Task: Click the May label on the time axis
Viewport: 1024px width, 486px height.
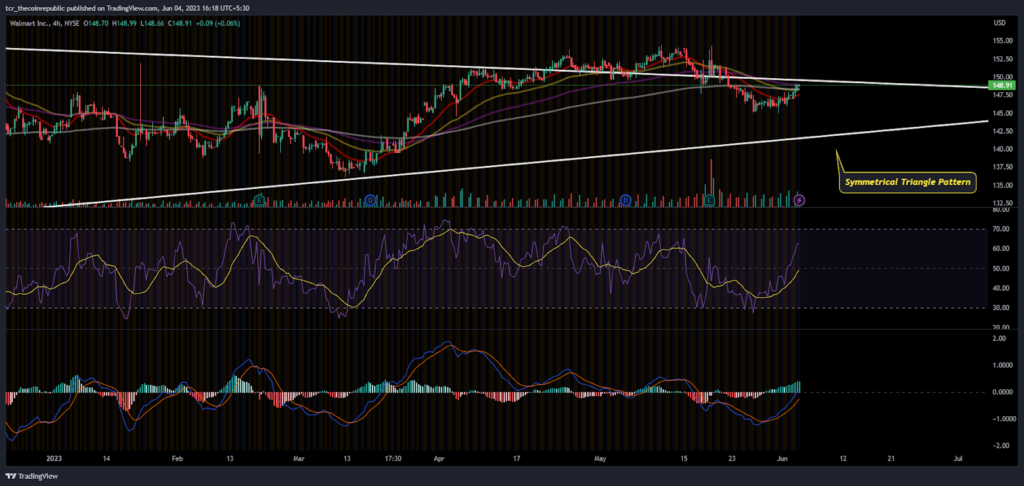Action: click(599, 460)
